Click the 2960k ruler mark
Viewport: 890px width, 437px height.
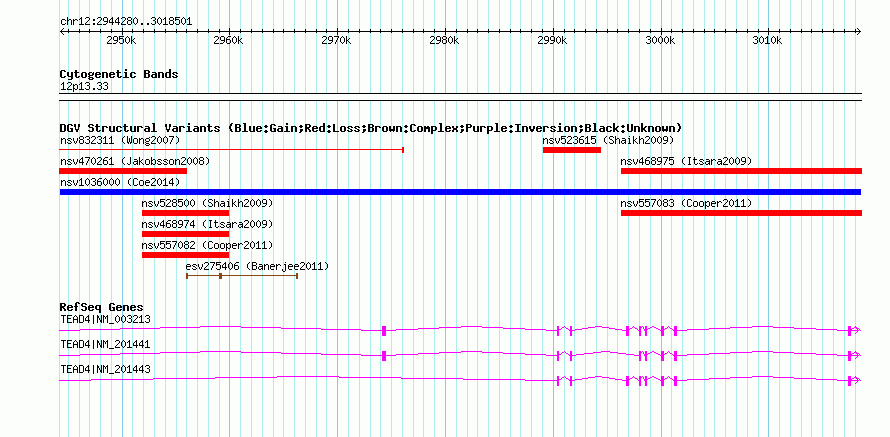[229, 41]
